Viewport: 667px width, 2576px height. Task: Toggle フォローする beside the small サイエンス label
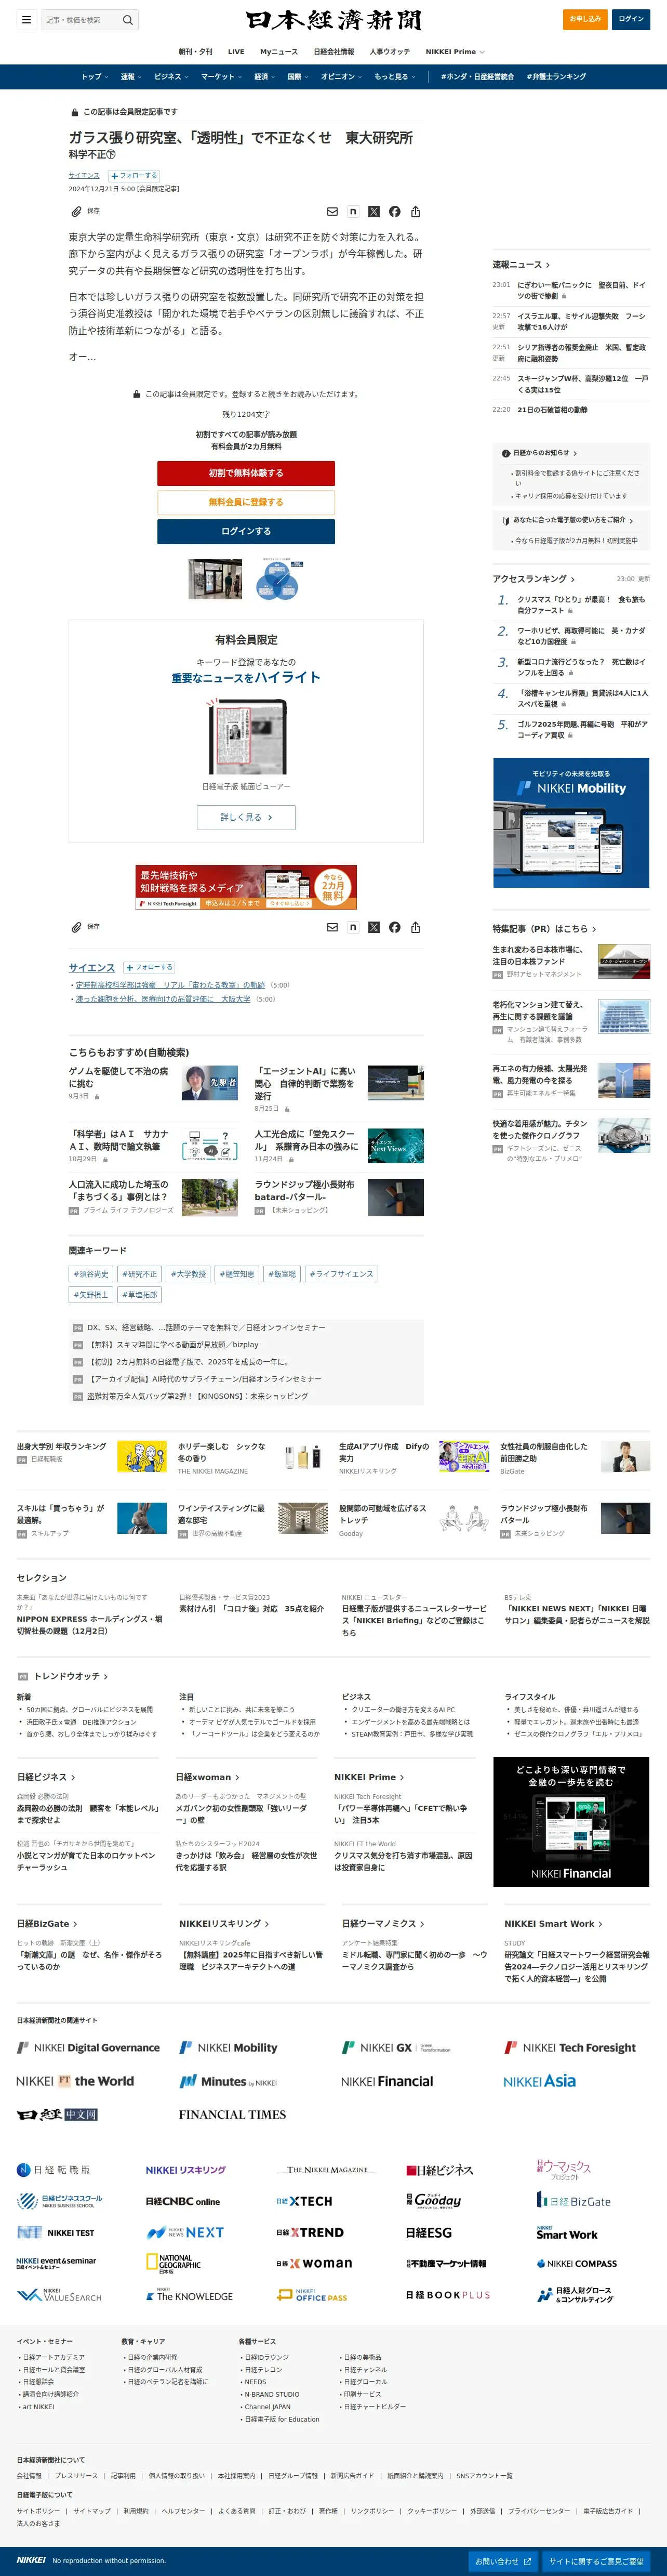pyautogui.click(x=134, y=176)
